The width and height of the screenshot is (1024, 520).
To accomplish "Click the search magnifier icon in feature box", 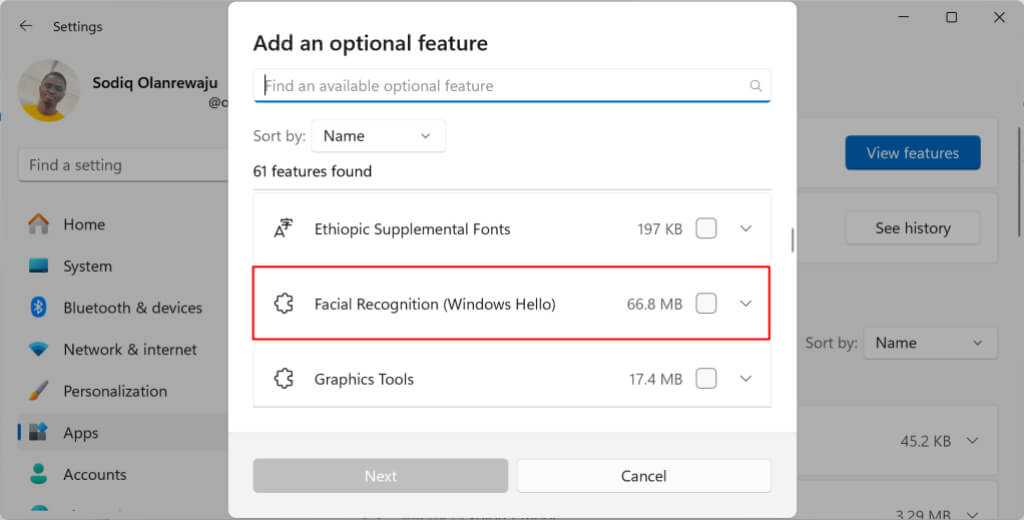I will pos(756,86).
